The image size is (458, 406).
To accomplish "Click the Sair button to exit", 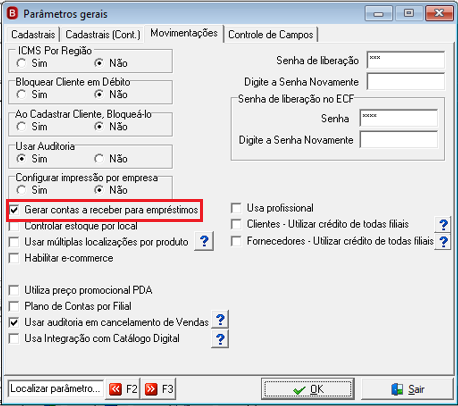I will click(x=407, y=389).
